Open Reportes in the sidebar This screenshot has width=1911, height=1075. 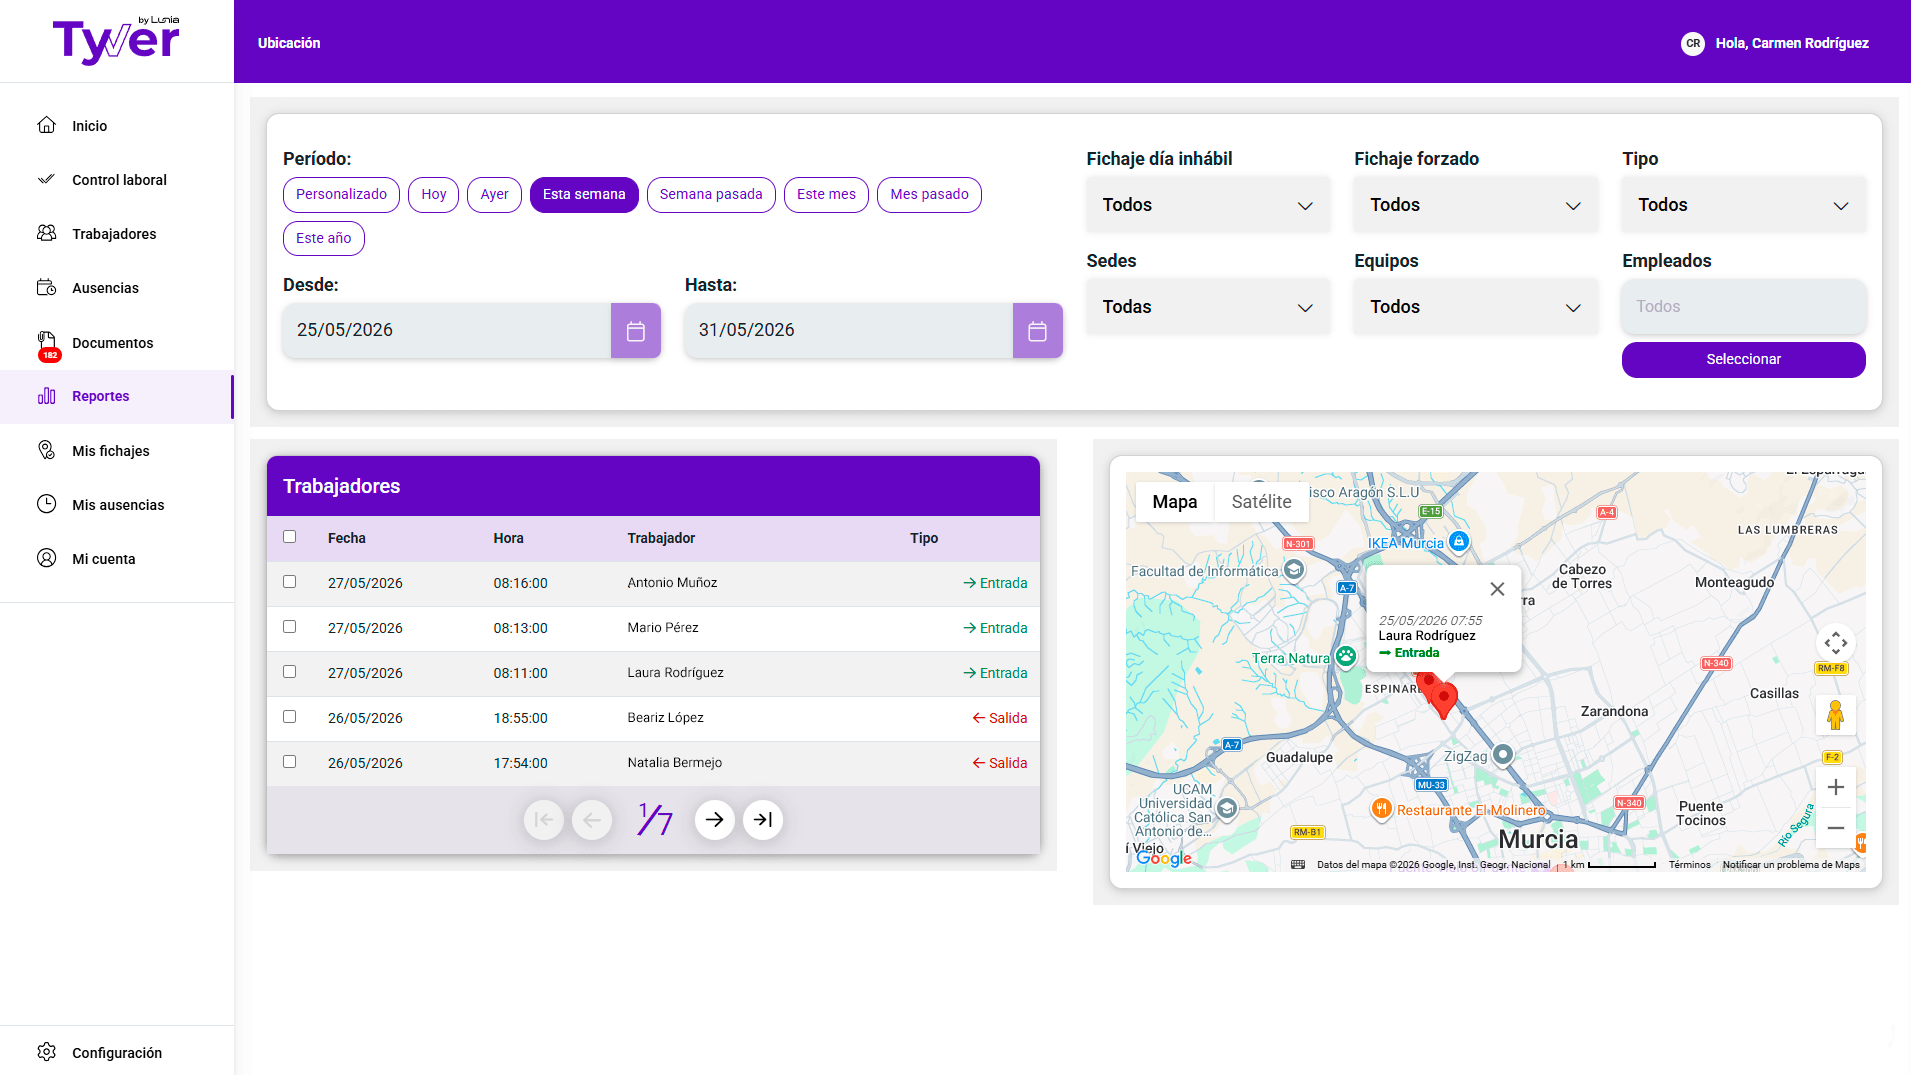116,396
